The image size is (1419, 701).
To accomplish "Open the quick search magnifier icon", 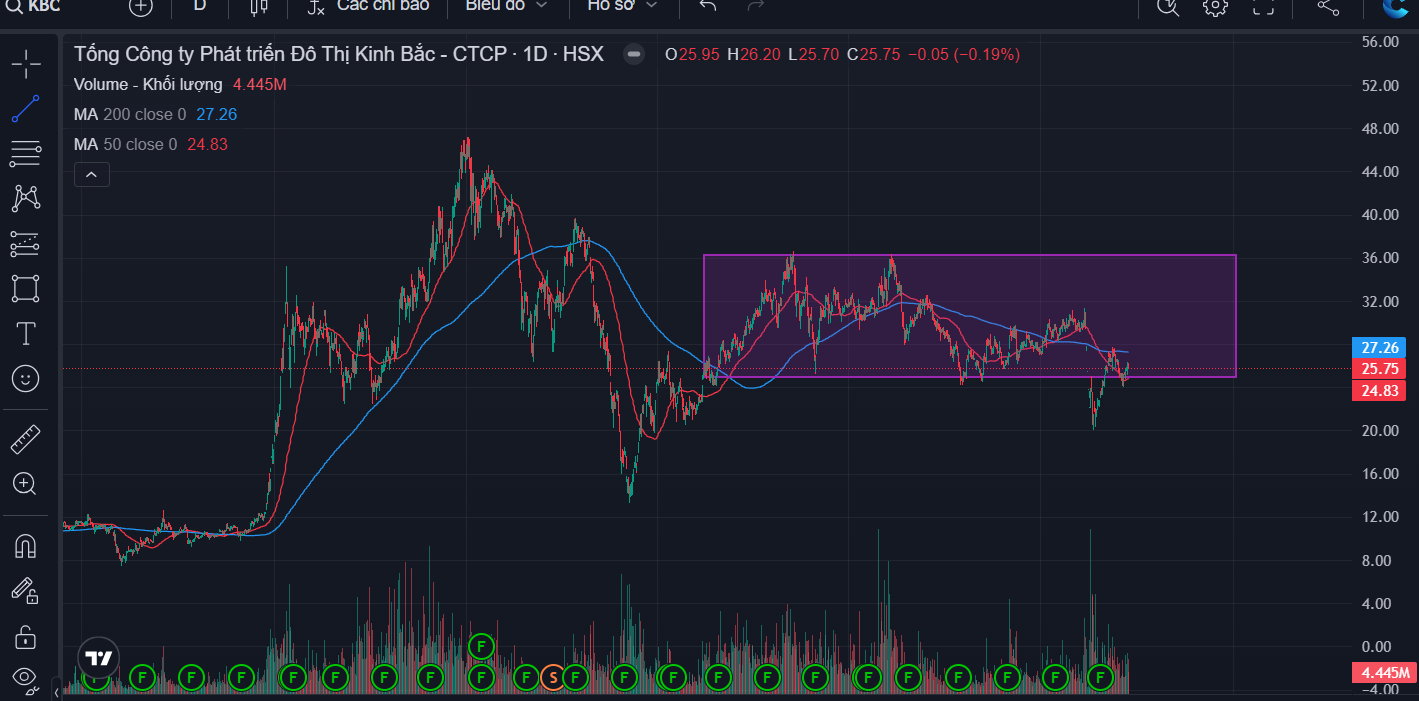I will [x=1168, y=6].
